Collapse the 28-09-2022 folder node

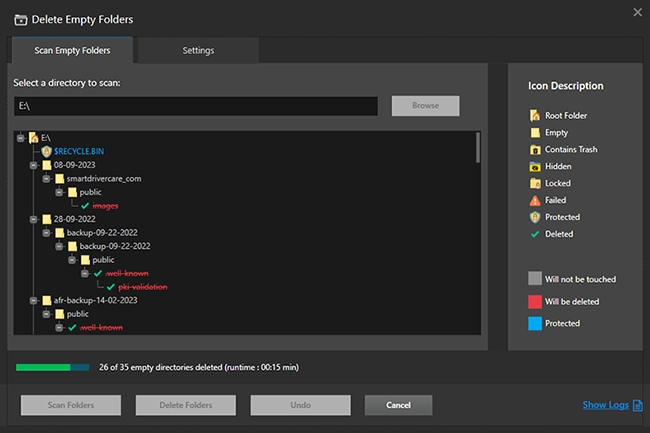34,219
